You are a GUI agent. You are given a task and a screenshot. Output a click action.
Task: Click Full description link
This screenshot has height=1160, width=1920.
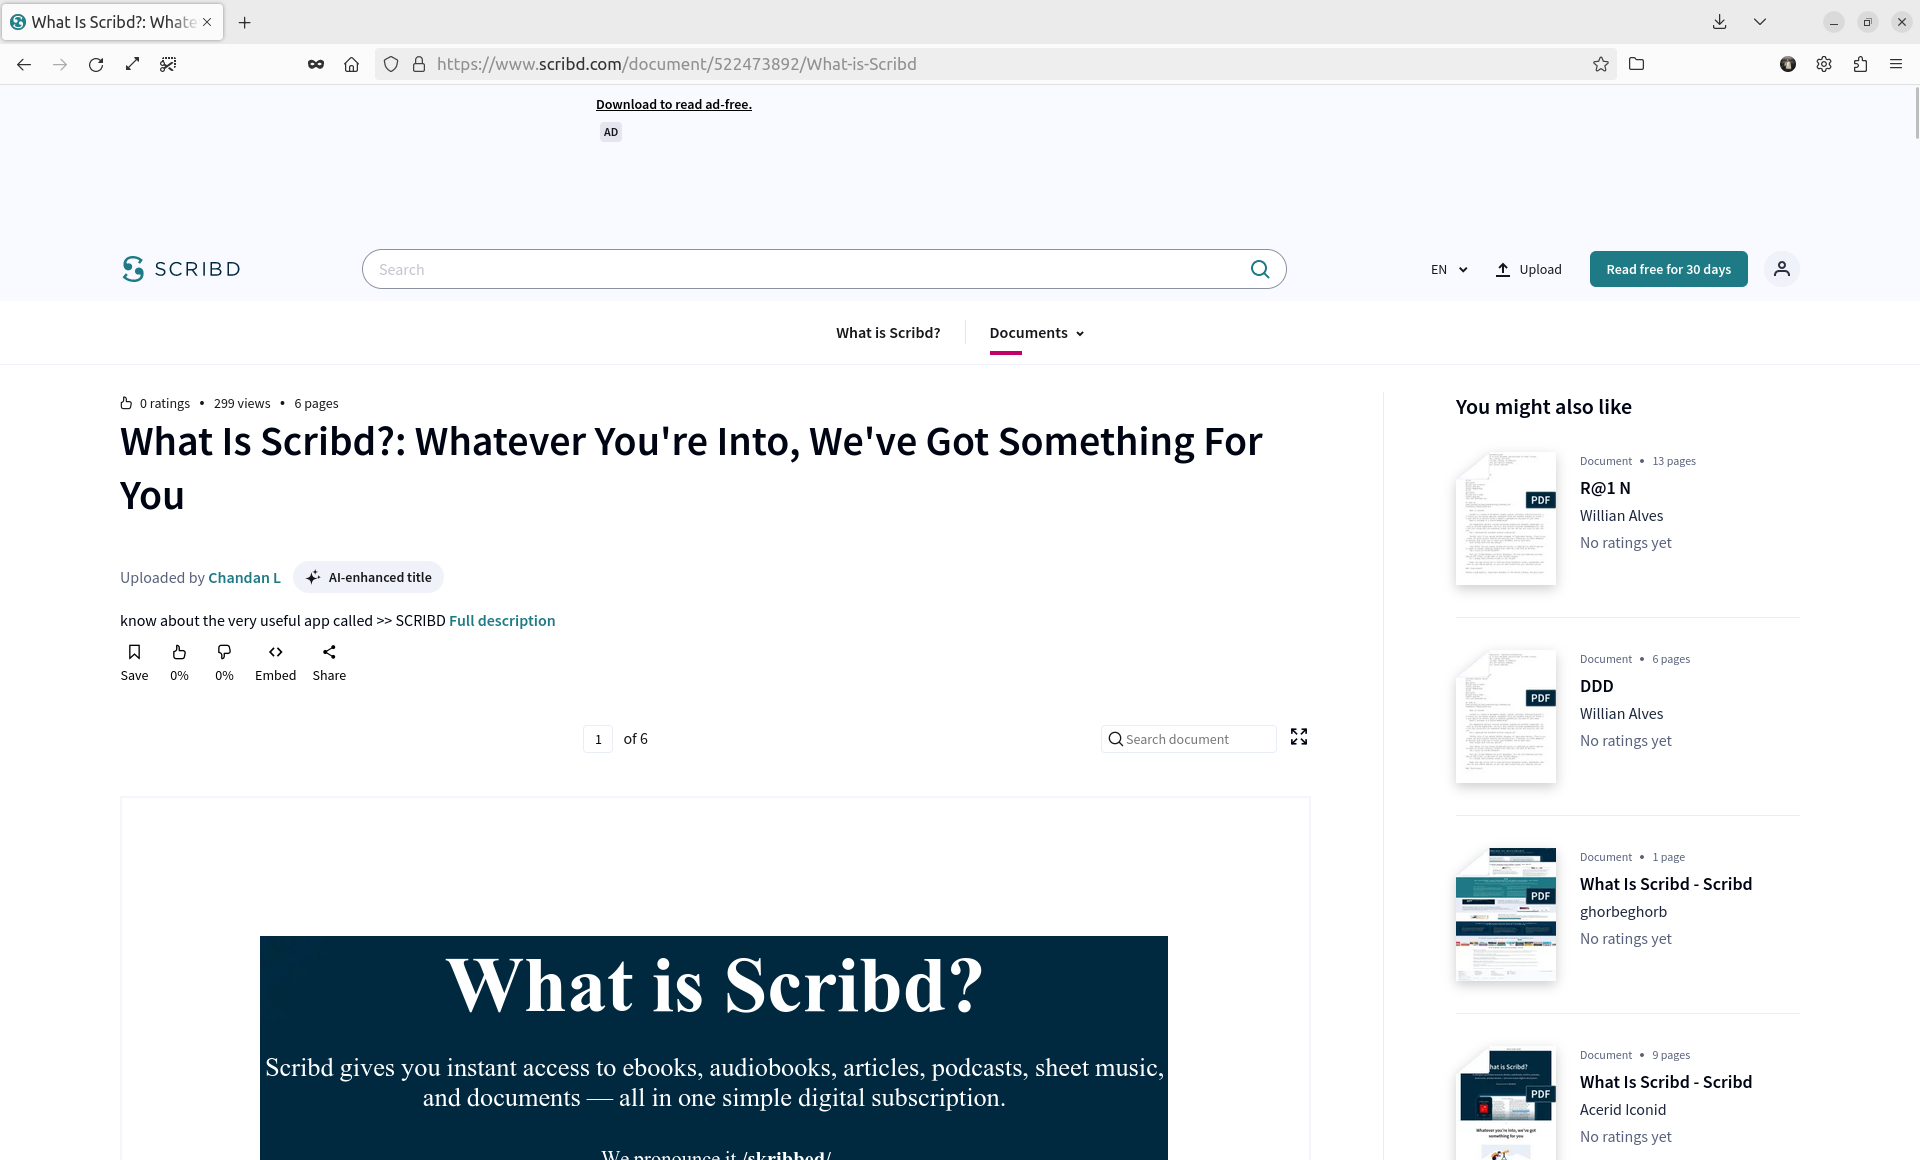(x=502, y=620)
